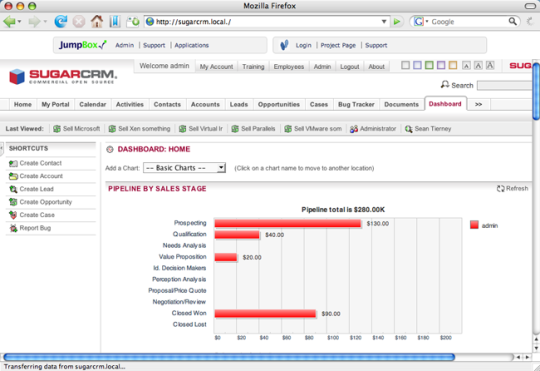Click the Project Page link
The width and height of the screenshot is (540, 371).
tap(338, 45)
